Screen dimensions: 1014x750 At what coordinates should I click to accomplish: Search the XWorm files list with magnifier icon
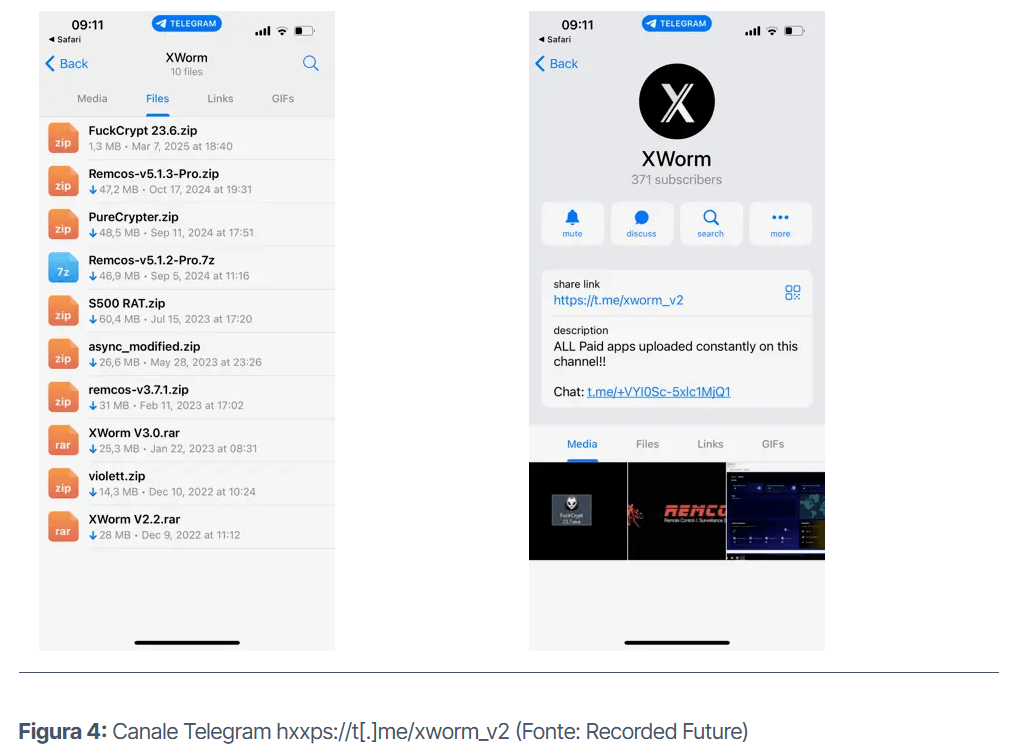310,63
